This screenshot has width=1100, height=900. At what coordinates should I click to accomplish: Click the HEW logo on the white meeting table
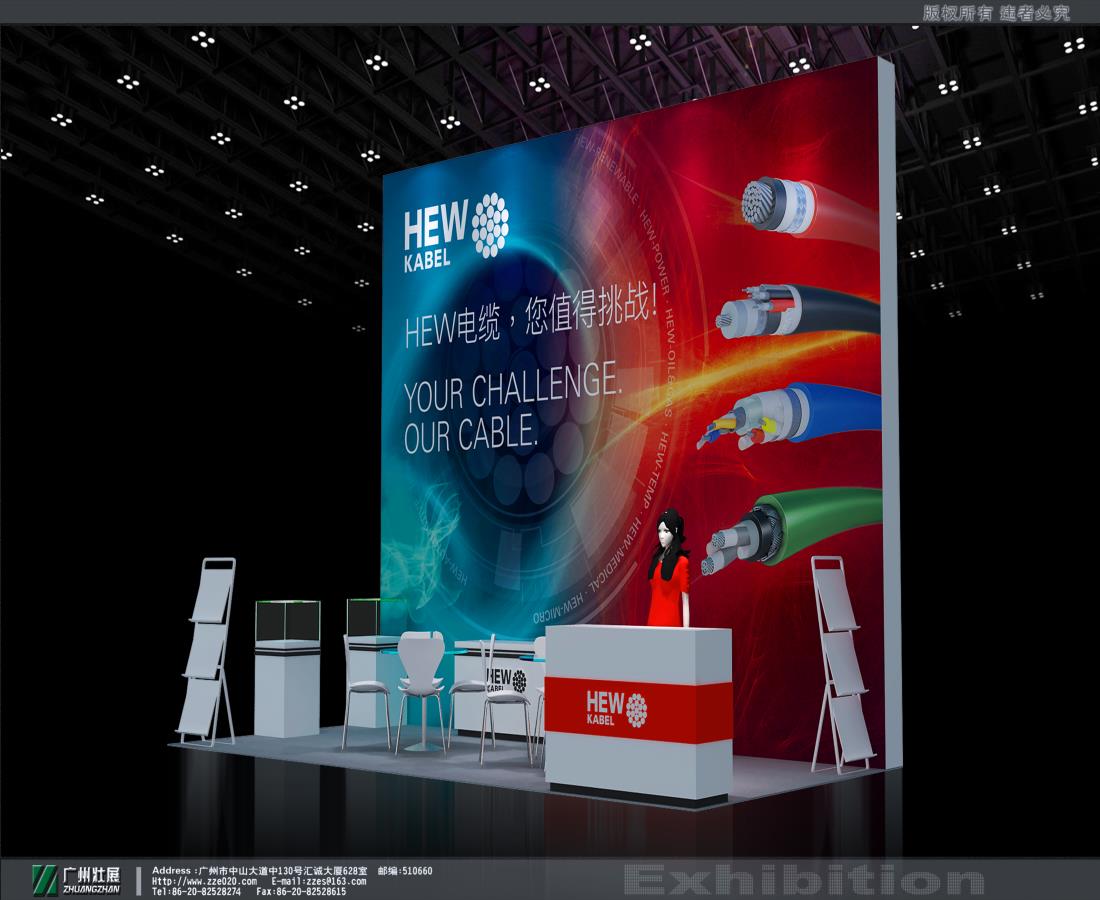(x=505, y=680)
